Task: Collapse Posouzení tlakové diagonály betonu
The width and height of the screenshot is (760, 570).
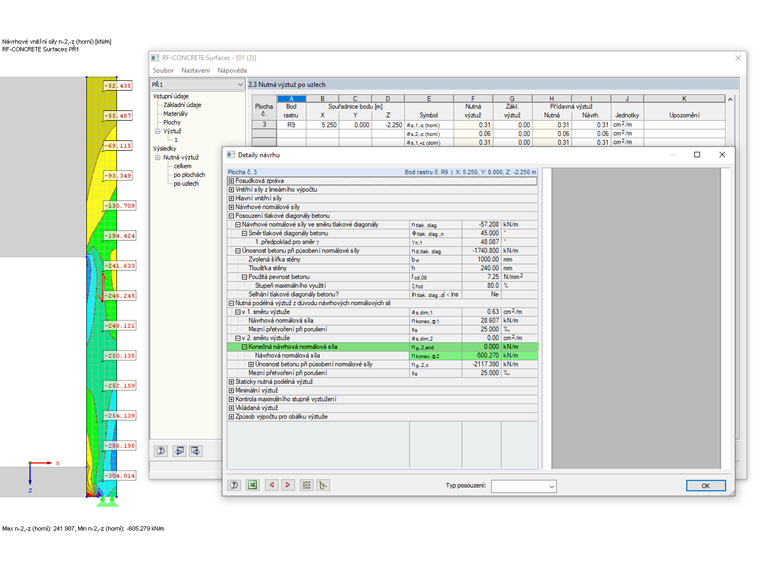Action: (231, 216)
